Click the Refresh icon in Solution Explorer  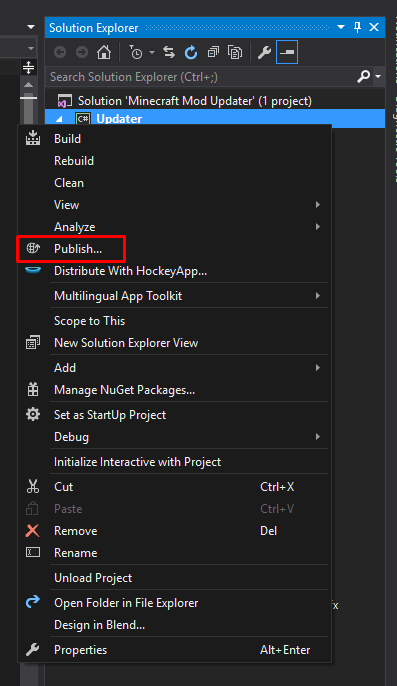click(191, 52)
